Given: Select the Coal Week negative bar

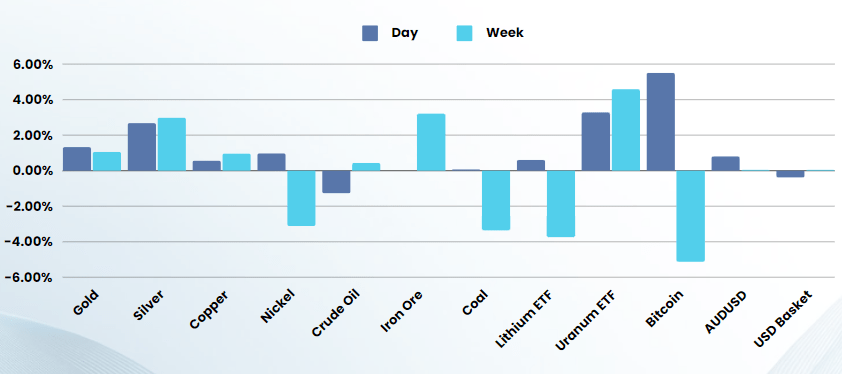Looking at the screenshot, I should (x=496, y=200).
